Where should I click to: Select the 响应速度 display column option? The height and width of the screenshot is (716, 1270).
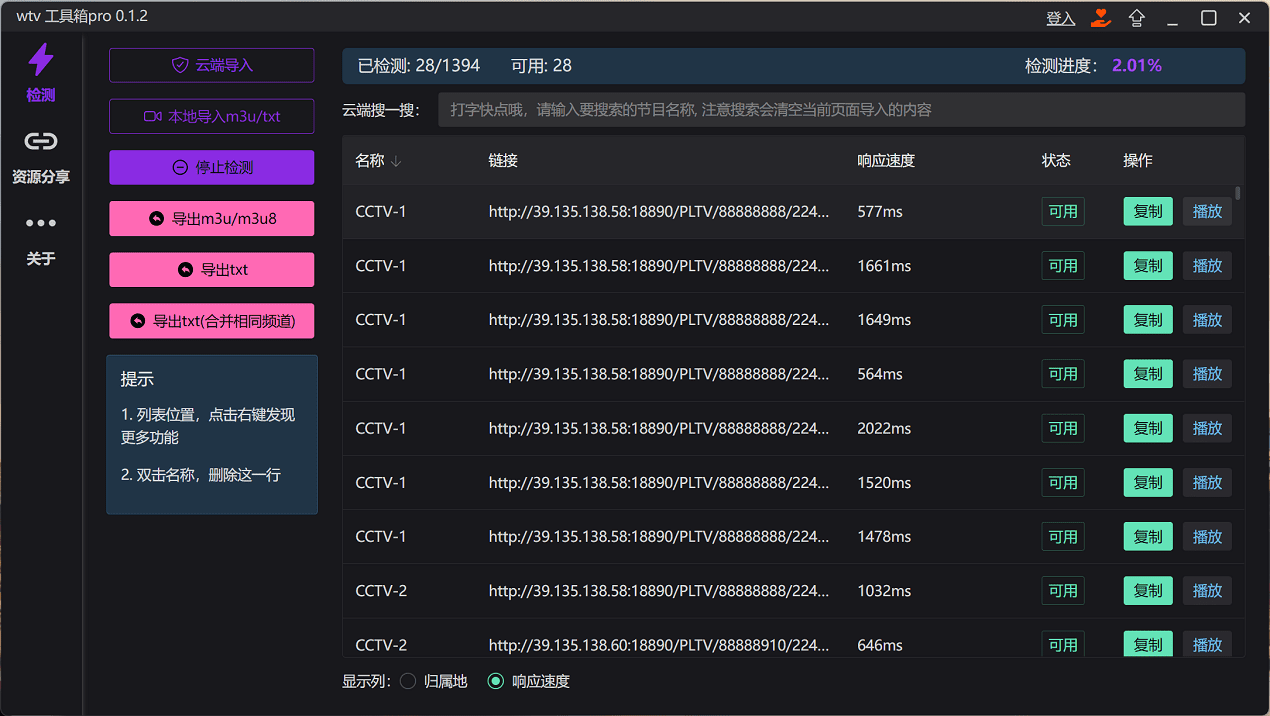[496, 680]
